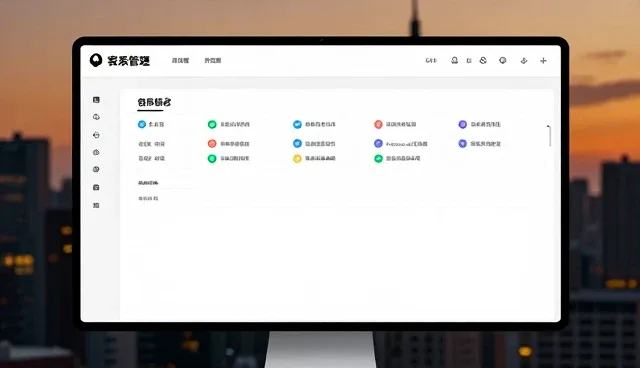Open the text-only entry starting the second grid row
The height and width of the screenshot is (368, 640).
point(151,144)
